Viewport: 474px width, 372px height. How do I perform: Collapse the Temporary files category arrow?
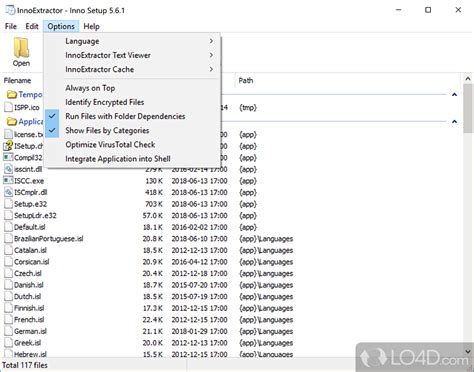pyautogui.click(x=454, y=95)
